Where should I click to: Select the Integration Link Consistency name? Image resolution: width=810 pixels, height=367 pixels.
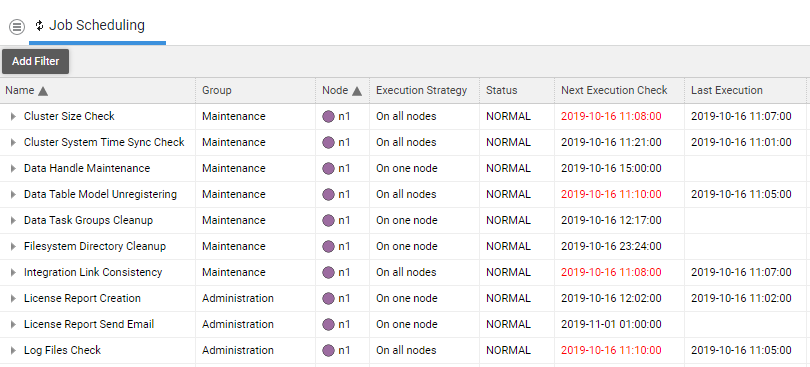click(93, 272)
